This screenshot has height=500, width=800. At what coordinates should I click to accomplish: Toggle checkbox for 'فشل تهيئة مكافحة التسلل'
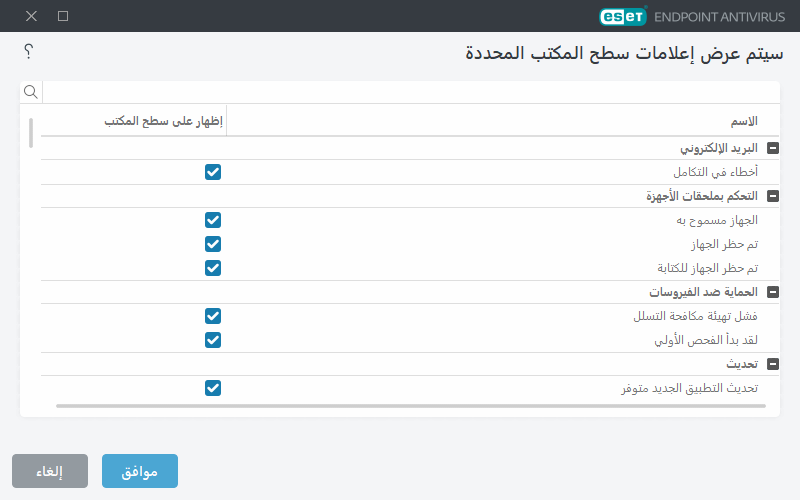(213, 316)
